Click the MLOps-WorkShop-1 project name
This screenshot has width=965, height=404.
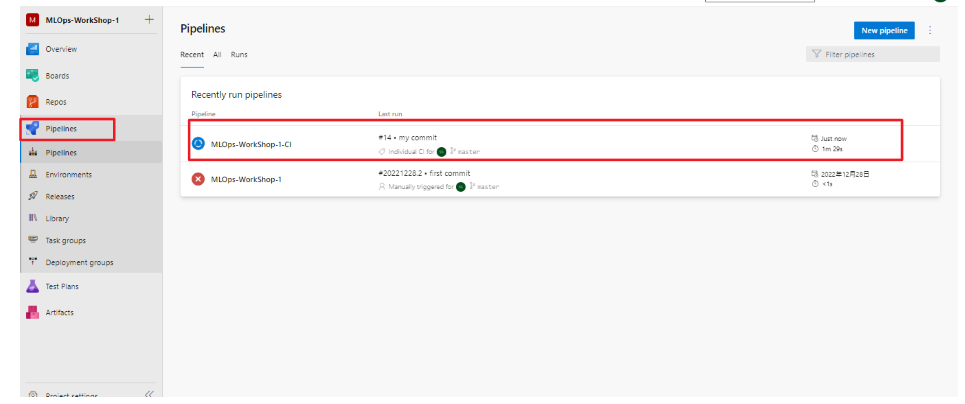(82, 20)
